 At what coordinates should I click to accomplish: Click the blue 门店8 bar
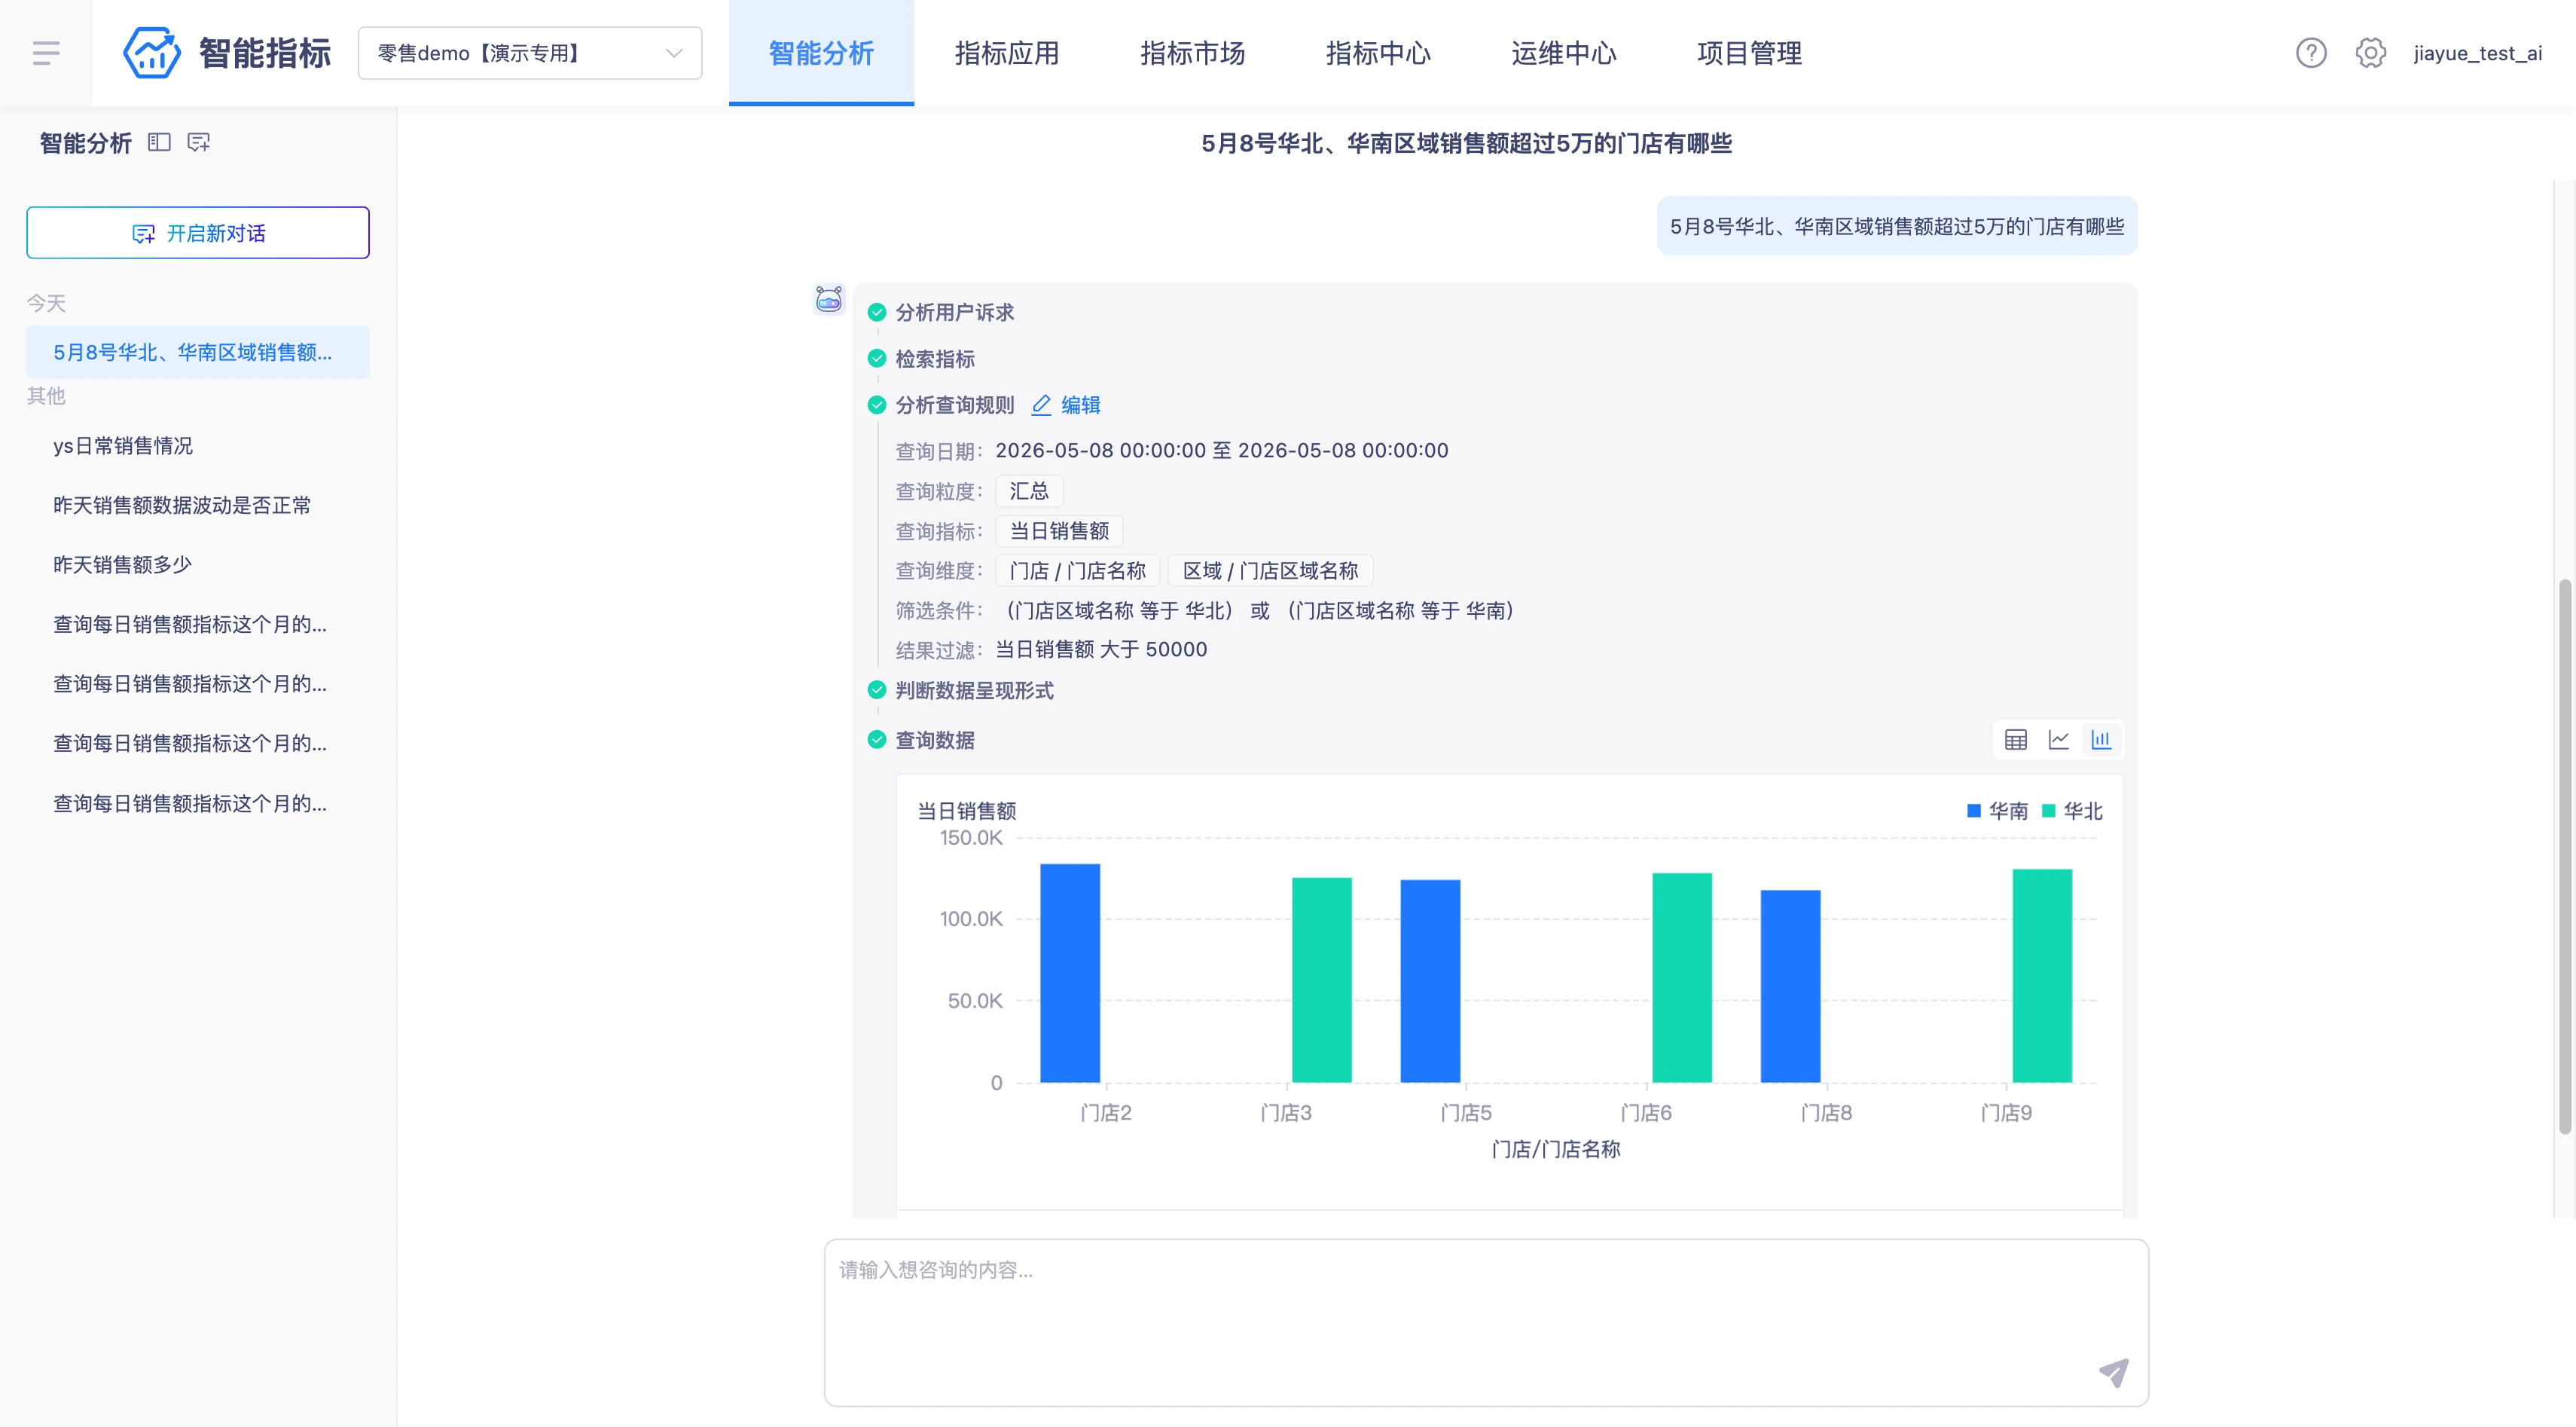[x=1790, y=986]
